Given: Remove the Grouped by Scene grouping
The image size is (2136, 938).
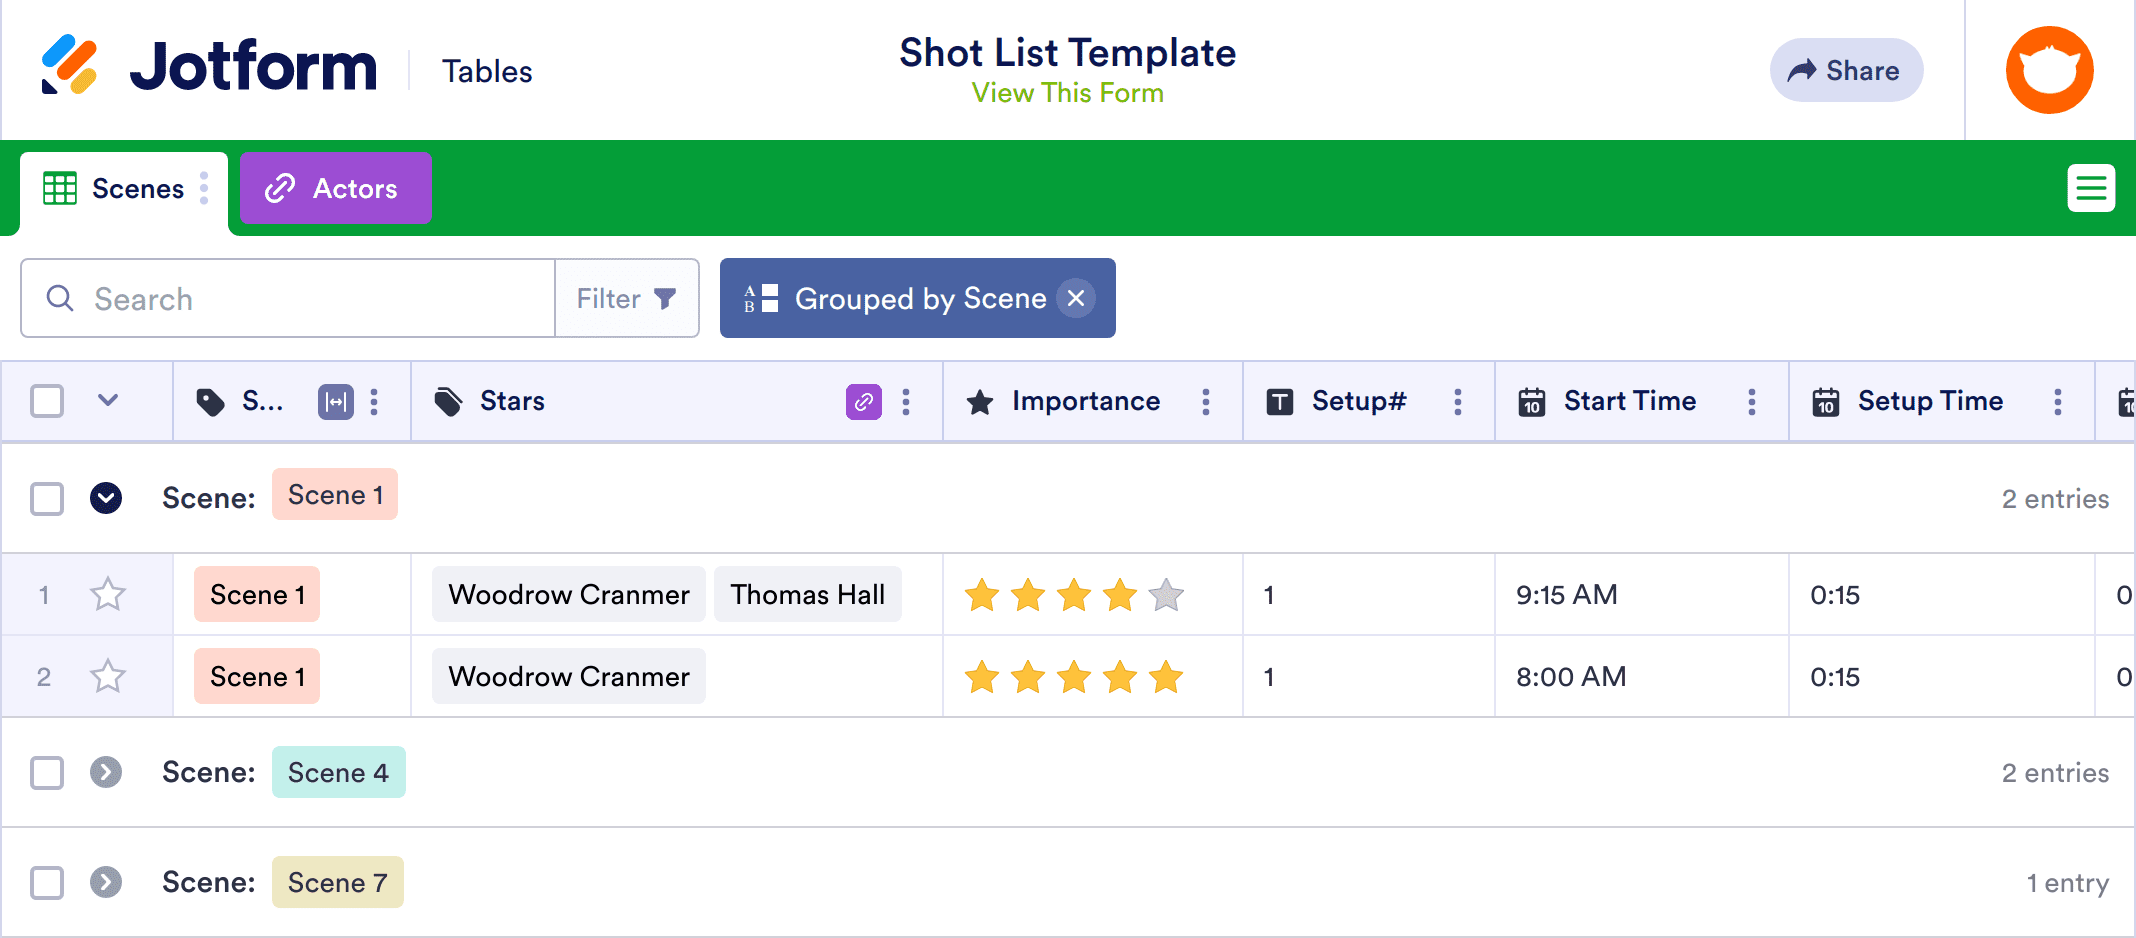Looking at the screenshot, I should [1076, 298].
